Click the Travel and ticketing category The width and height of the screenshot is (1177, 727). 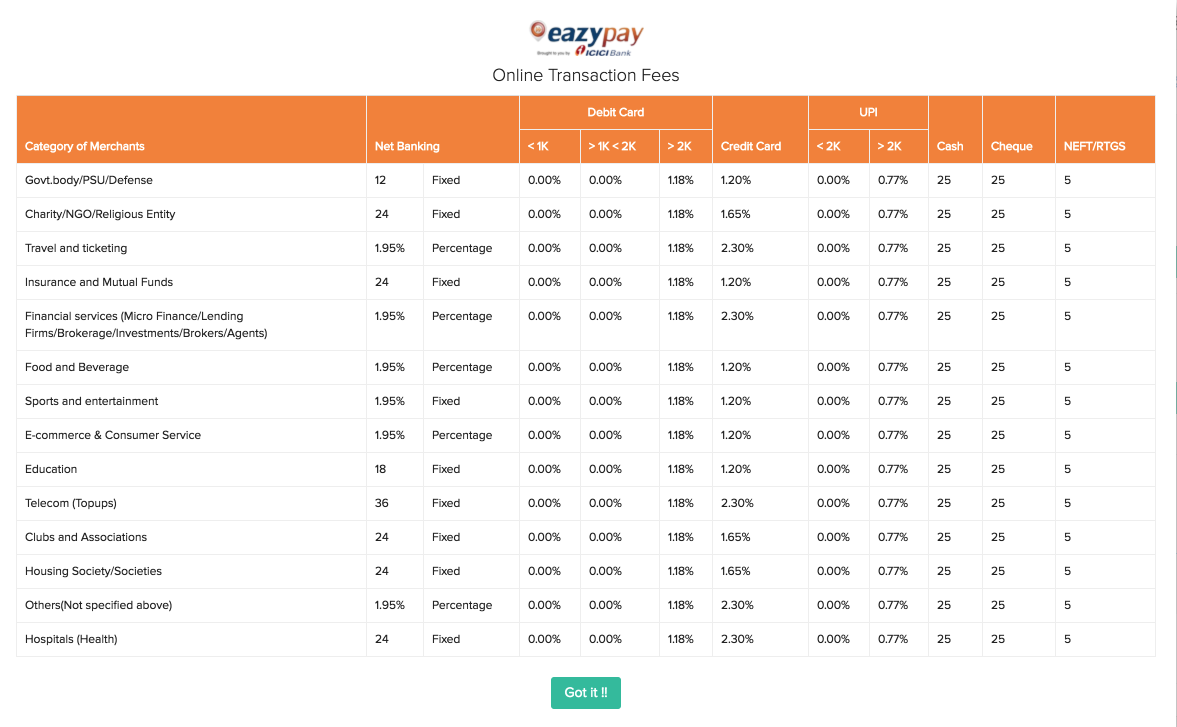coord(76,248)
